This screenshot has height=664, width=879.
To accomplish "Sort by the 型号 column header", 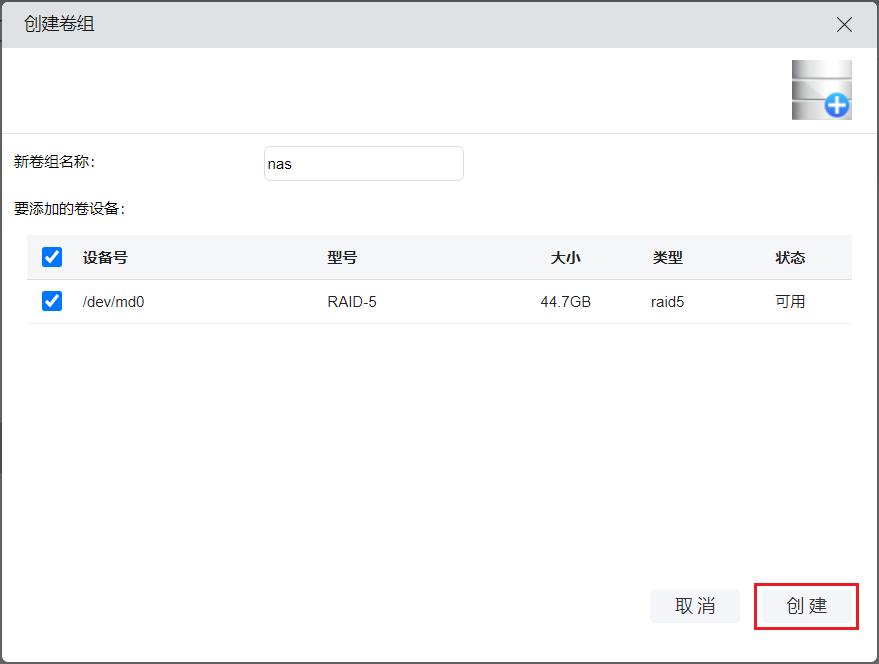I will 342,257.
